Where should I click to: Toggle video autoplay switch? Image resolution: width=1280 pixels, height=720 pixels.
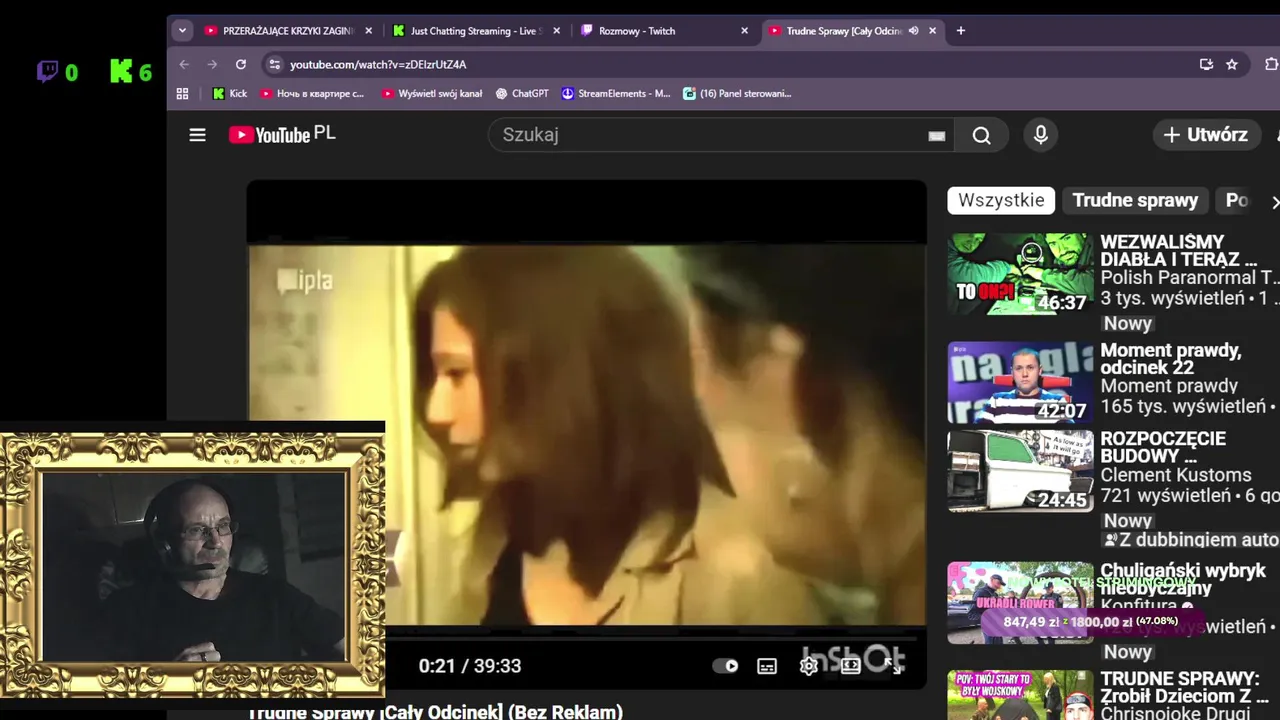tap(725, 666)
